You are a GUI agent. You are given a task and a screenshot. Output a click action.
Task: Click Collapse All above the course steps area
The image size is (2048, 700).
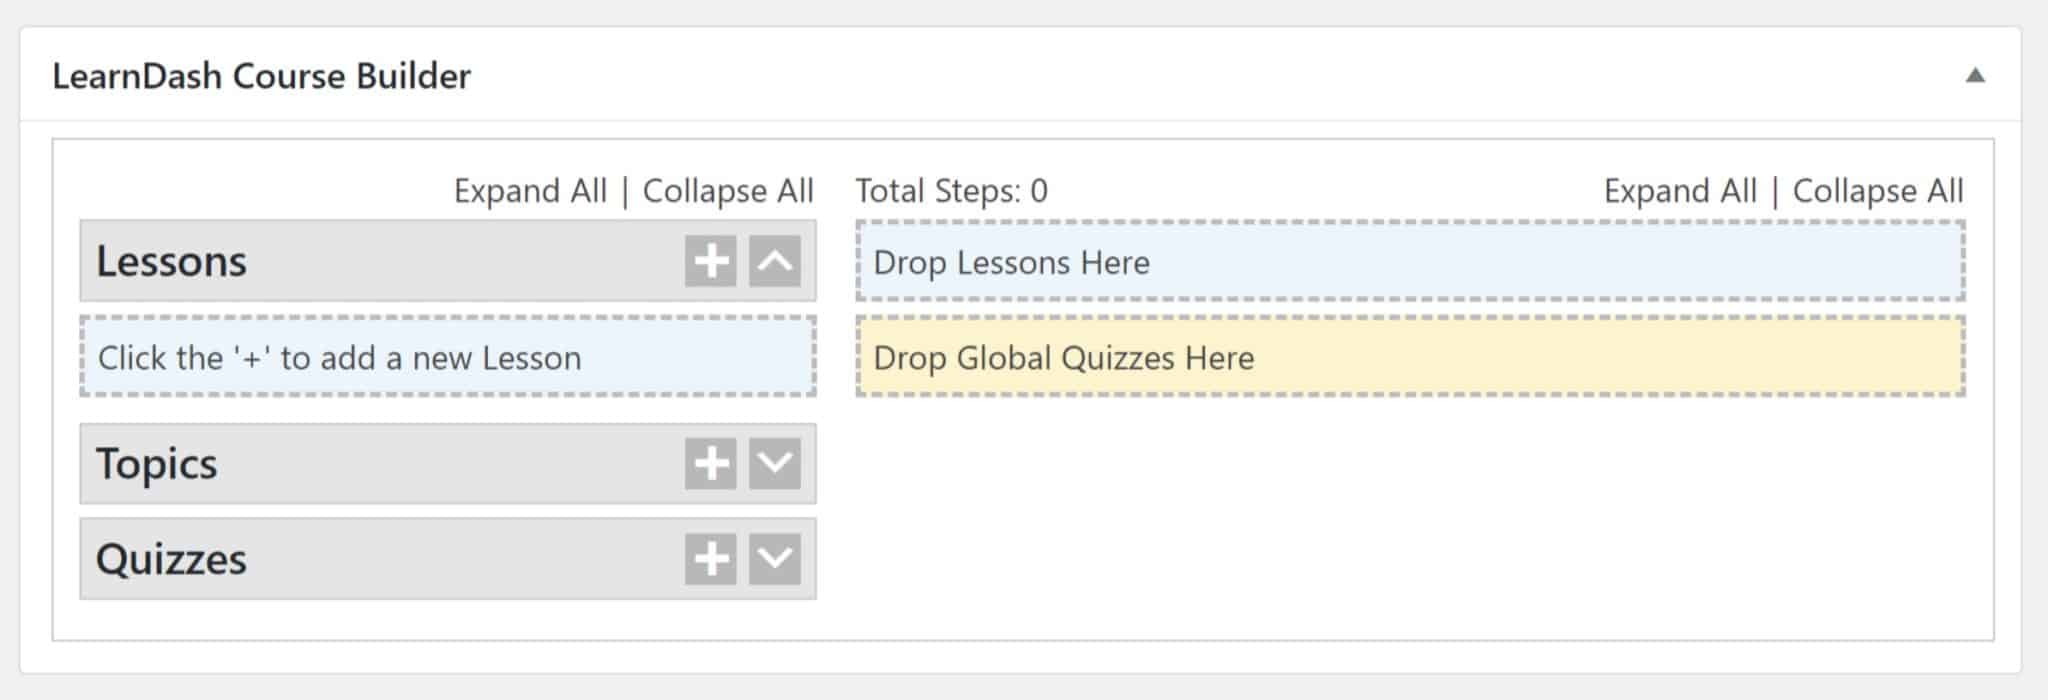pos(1877,190)
